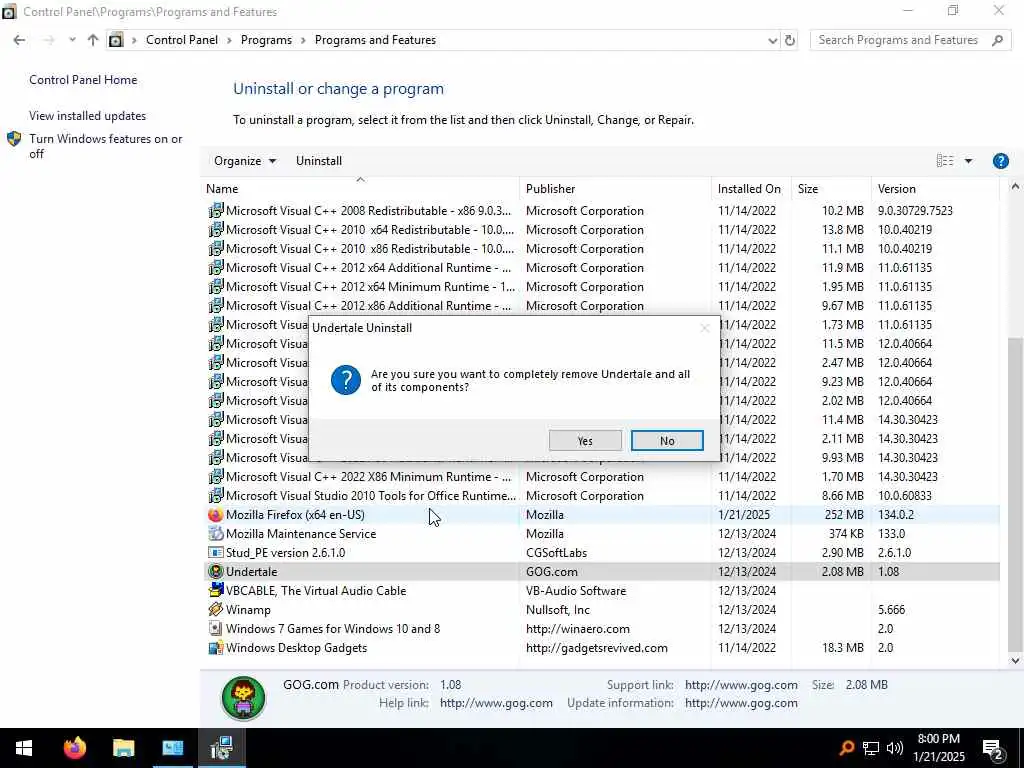Image resolution: width=1024 pixels, height=768 pixels.
Task: Open the view options dropdown arrow
Action: tap(968, 161)
